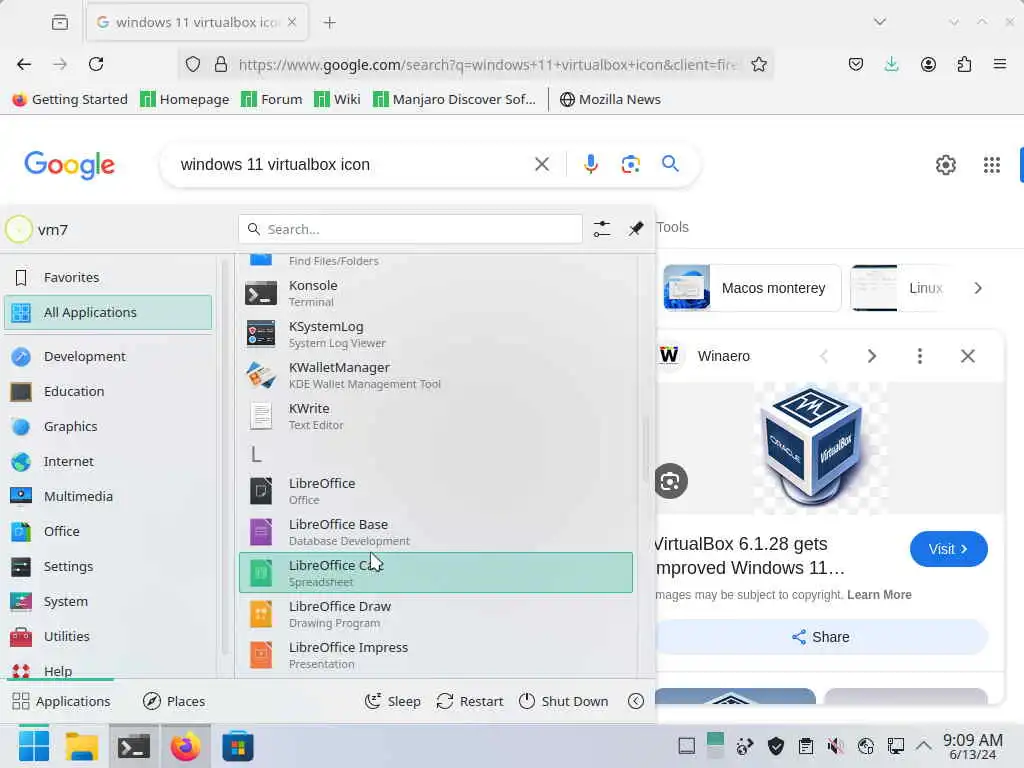Open the Development category

pyautogui.click(x=108, y=357)
